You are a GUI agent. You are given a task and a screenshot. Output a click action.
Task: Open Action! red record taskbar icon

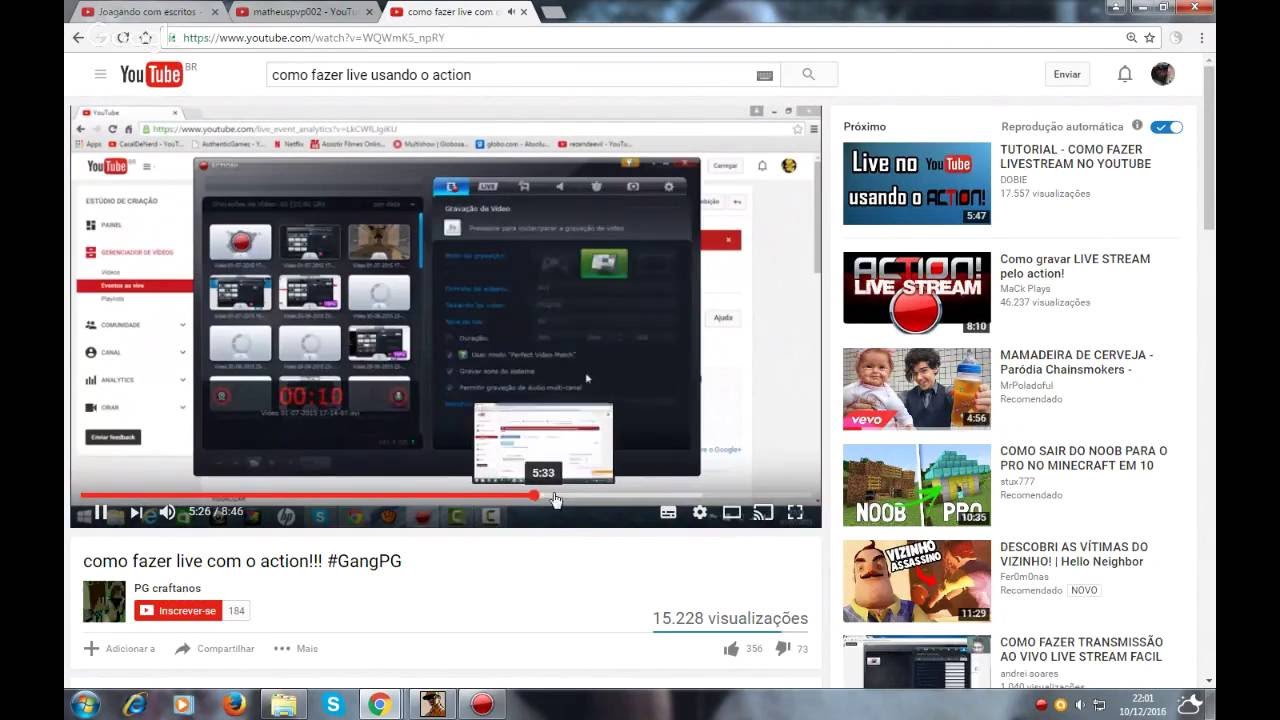483,704
